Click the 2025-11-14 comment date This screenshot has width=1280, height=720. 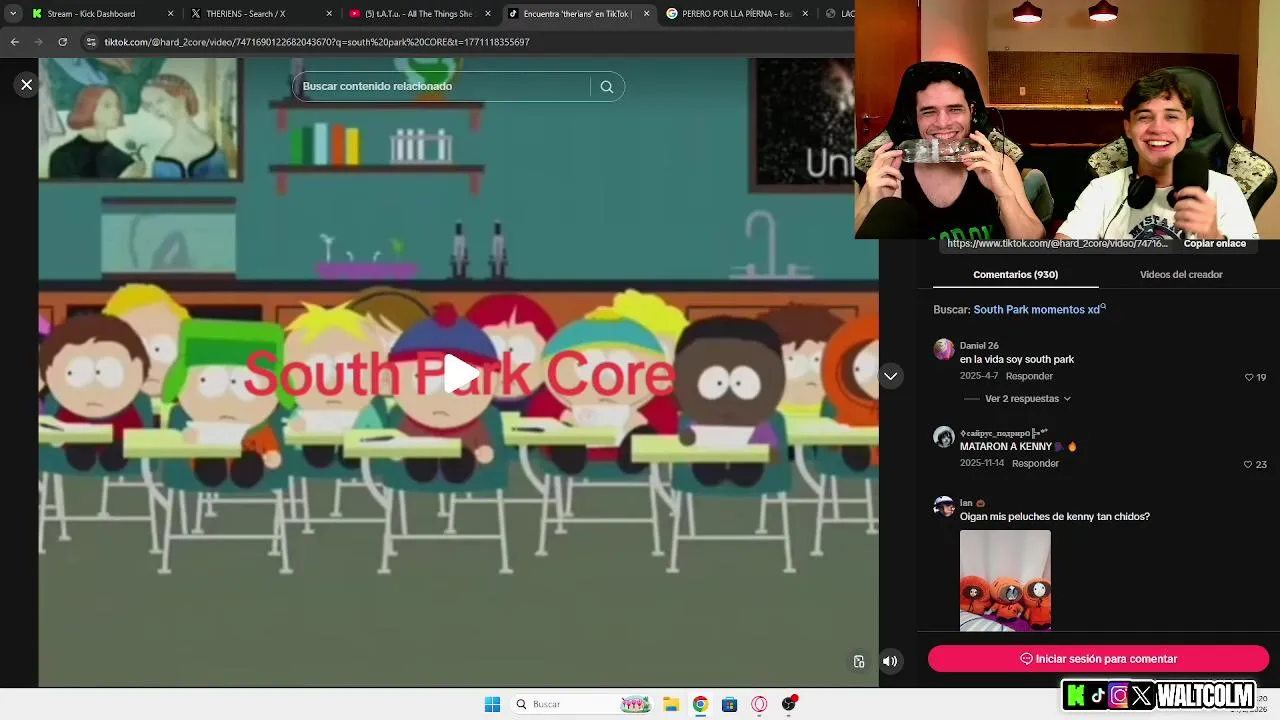point(982,463)
